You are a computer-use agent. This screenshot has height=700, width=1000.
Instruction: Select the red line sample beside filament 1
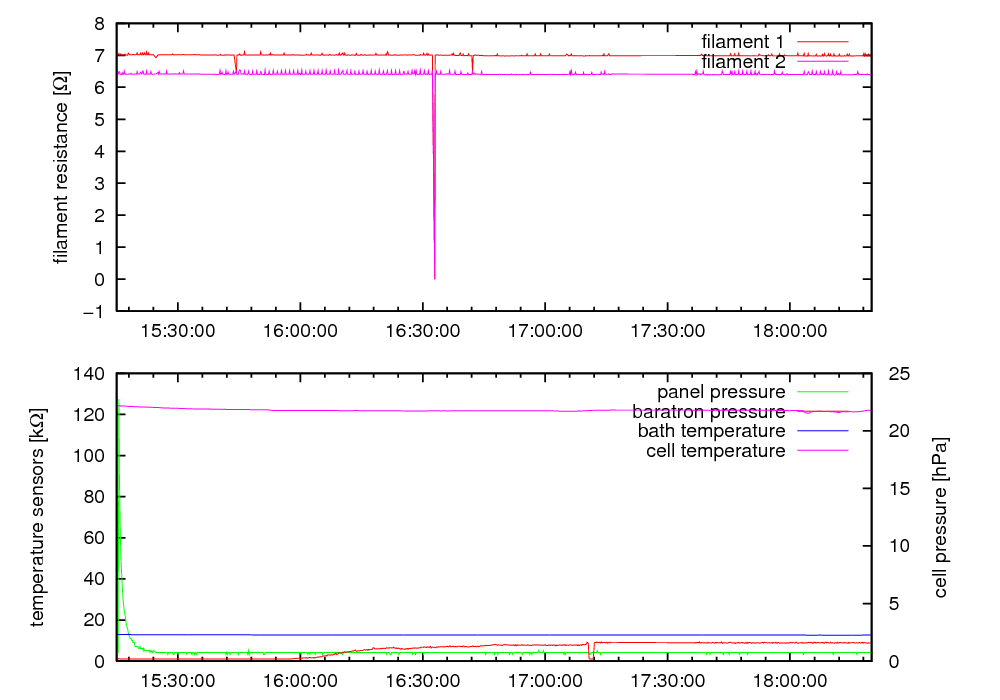[821, 41]
